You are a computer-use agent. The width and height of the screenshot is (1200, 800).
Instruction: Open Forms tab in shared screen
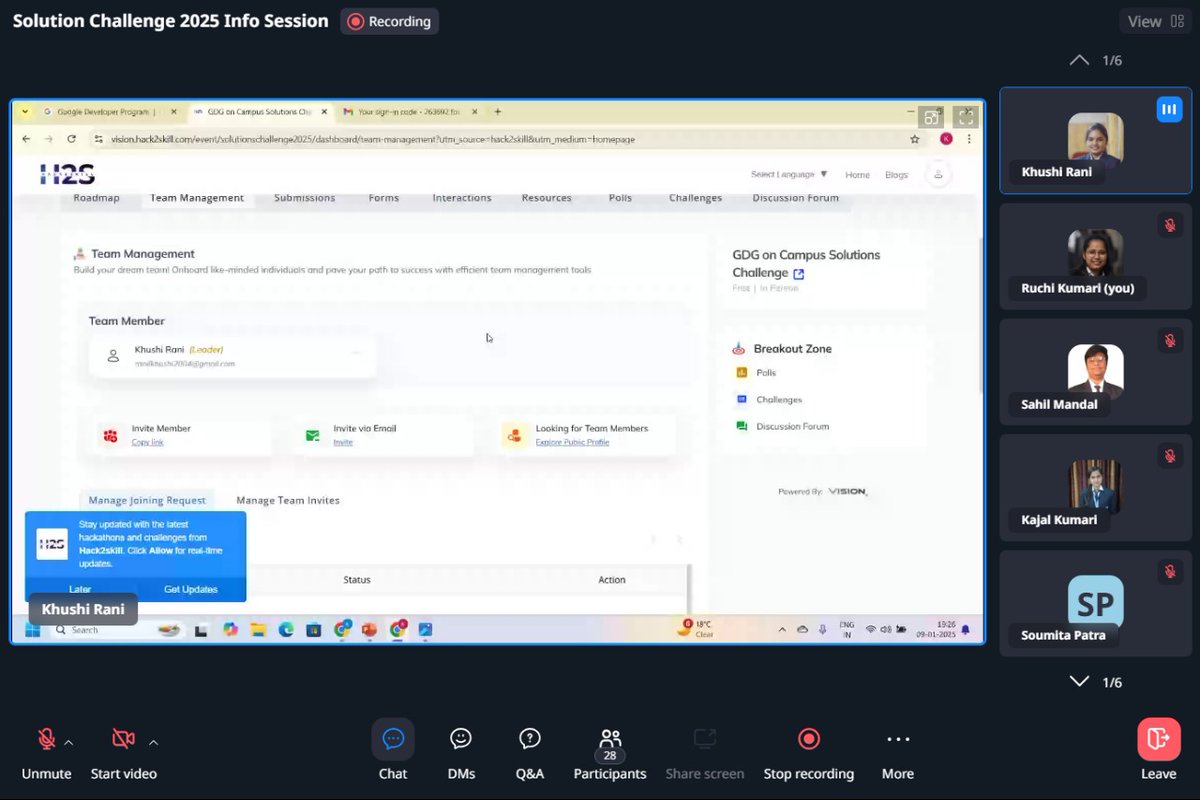point(384,198)
